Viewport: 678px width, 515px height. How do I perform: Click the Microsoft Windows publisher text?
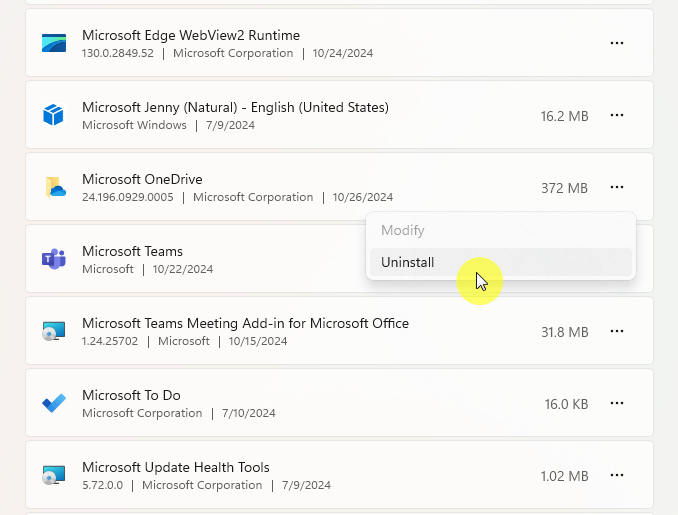tap(134, 125)
